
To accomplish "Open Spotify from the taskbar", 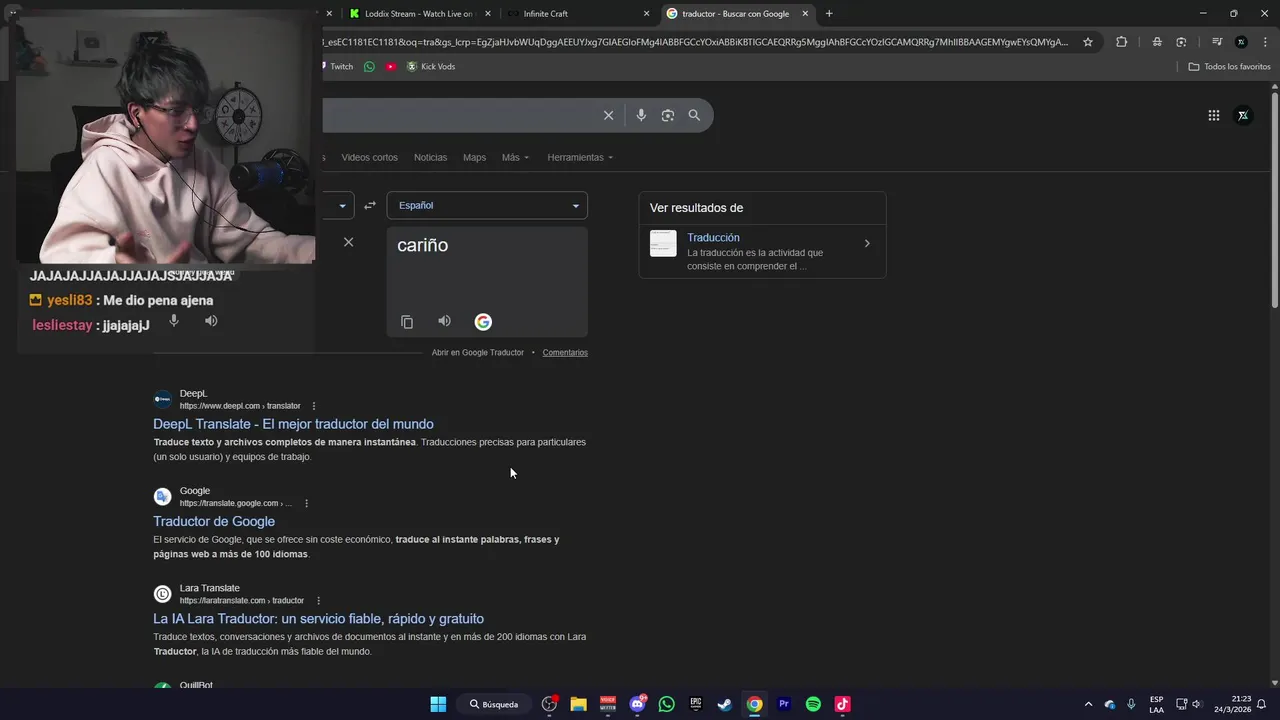I will coord(813,704).
